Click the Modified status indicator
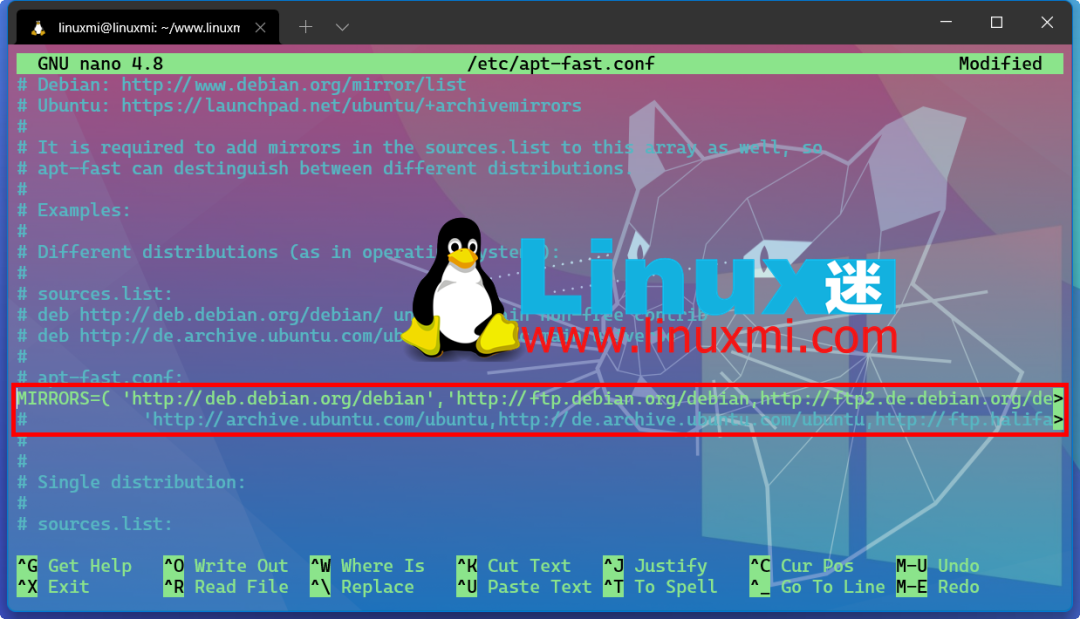The width and height of the screenshot is (1080, 619). coord(1000,64)
